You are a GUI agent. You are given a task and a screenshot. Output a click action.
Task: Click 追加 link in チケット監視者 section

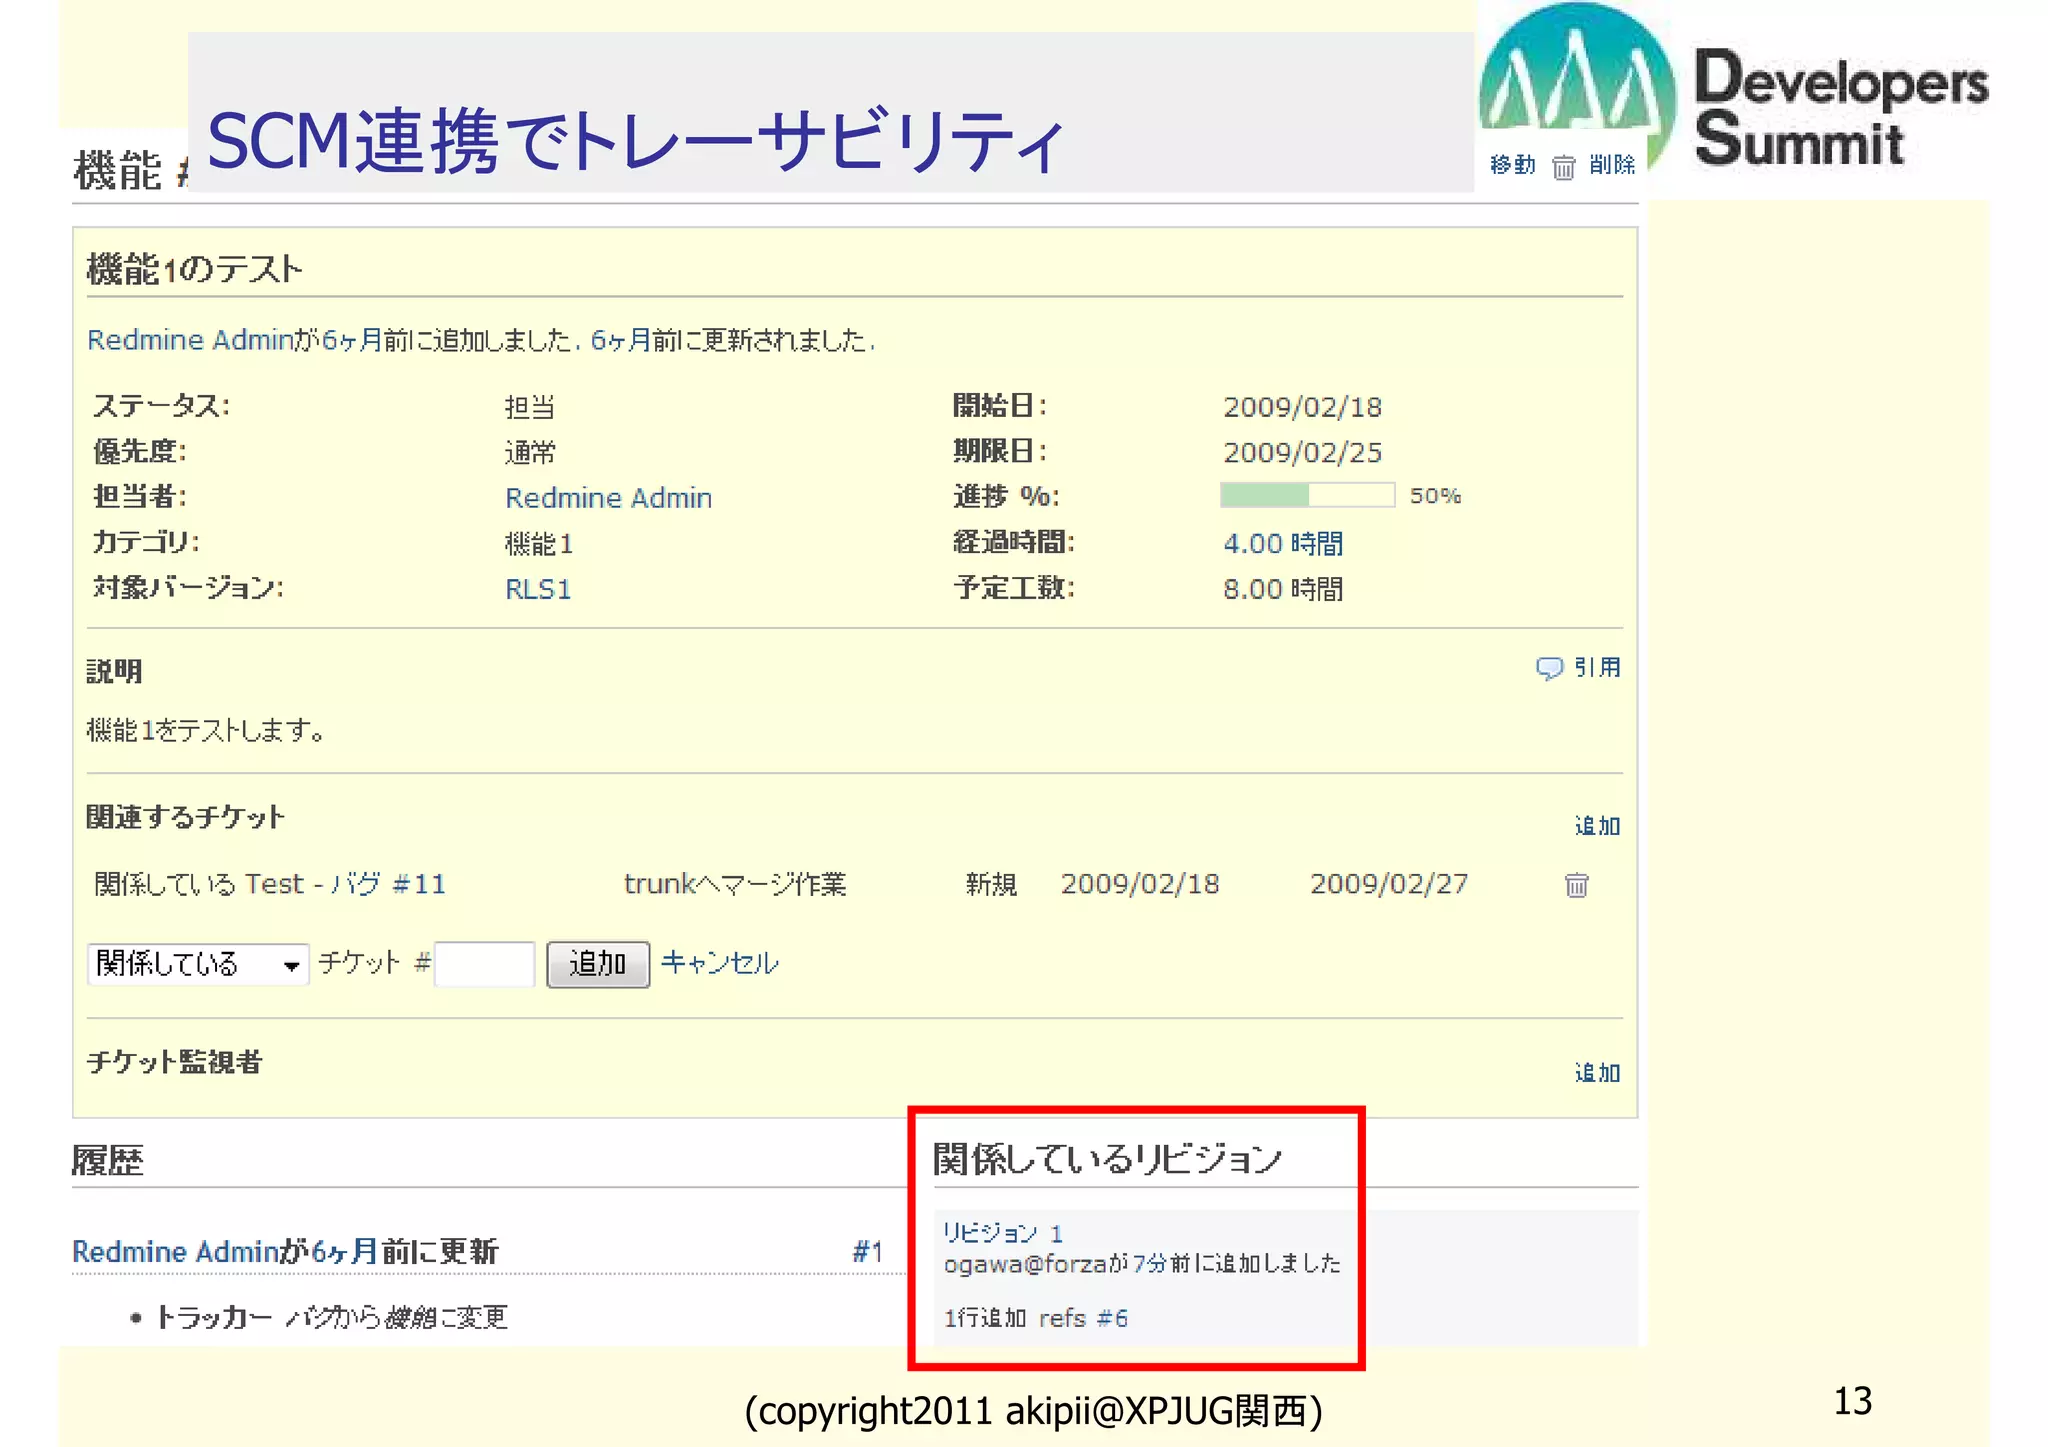click(1597, 1073)
